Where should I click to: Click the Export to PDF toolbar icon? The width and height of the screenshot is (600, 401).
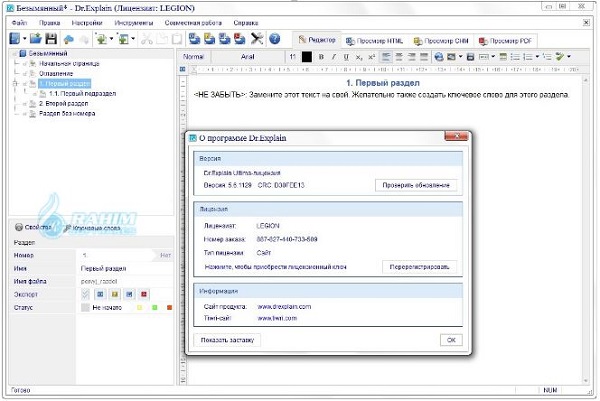click(240, 39)
